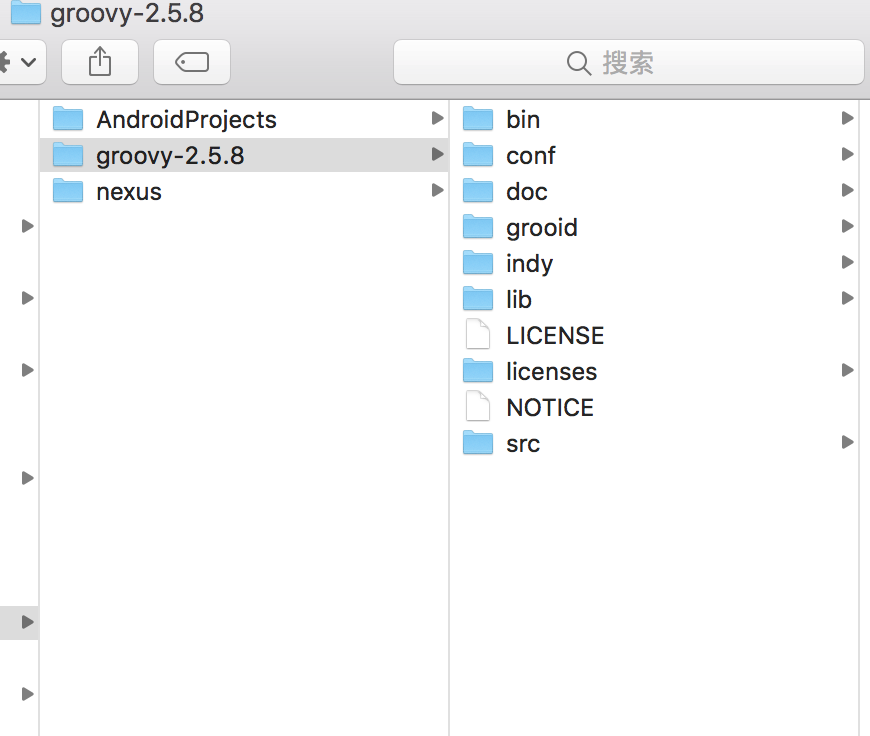Screen dimensions: 870x736
Task: Expand the src folder arrow
Action: pos(847,442)
